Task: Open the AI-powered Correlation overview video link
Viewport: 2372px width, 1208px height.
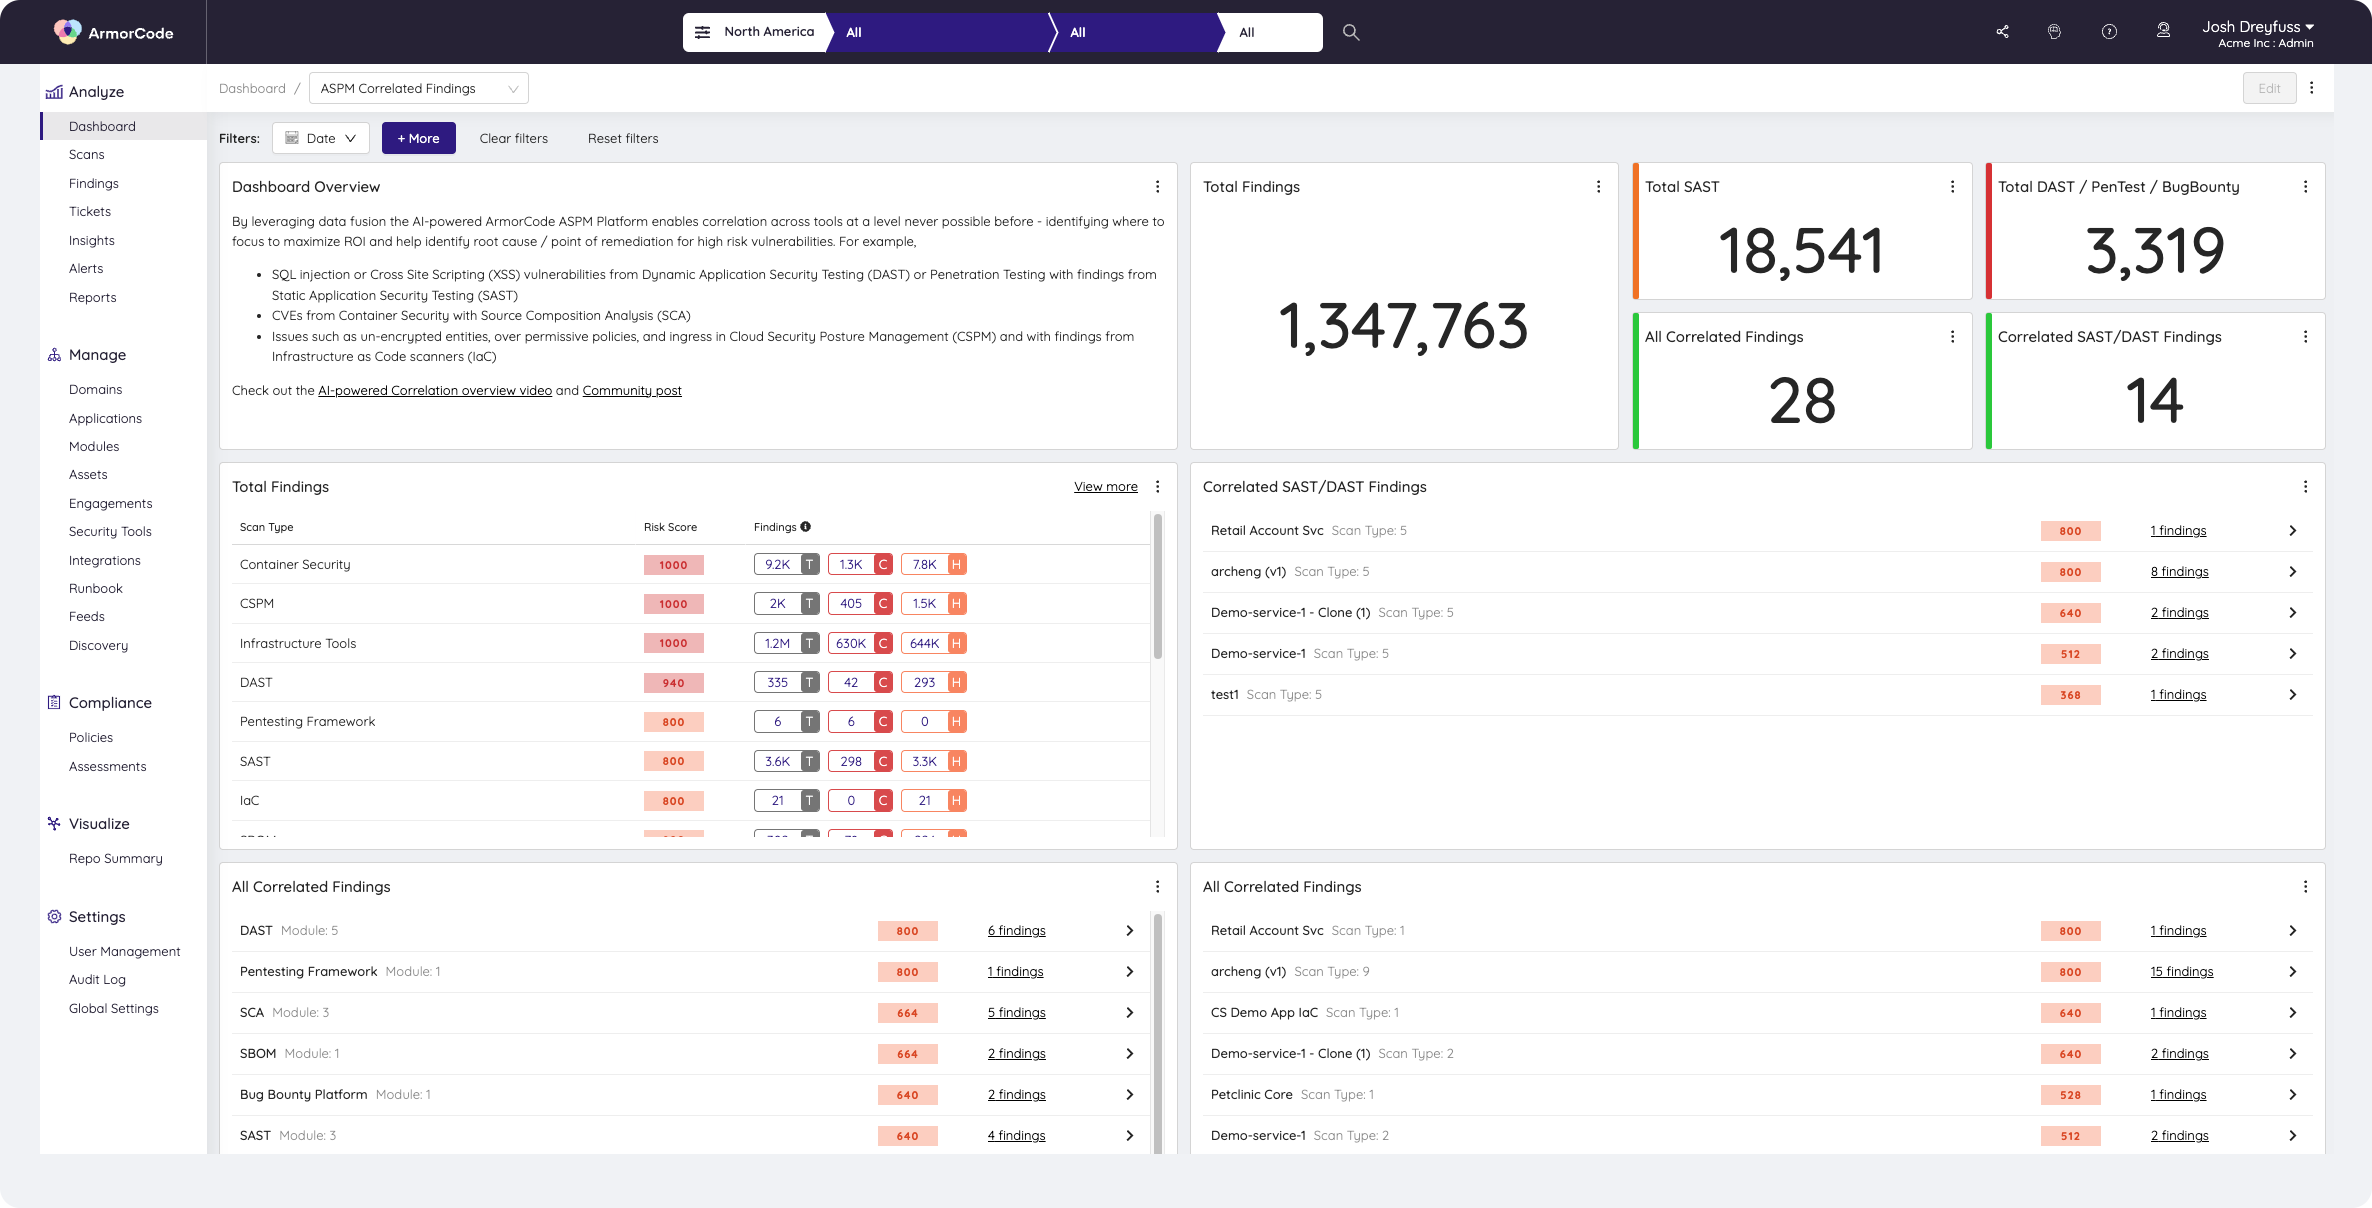Action: 435,391
